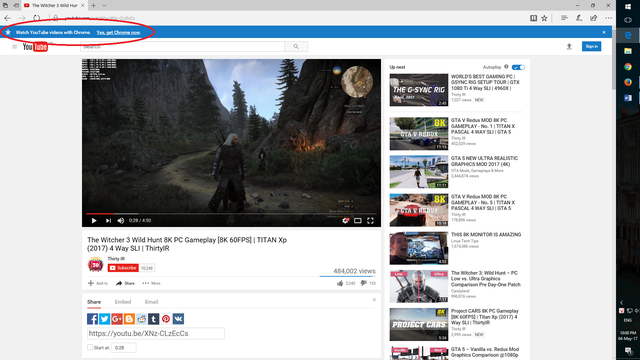Share to Twitter icon
640x360 pixels.
coord(104,319)
